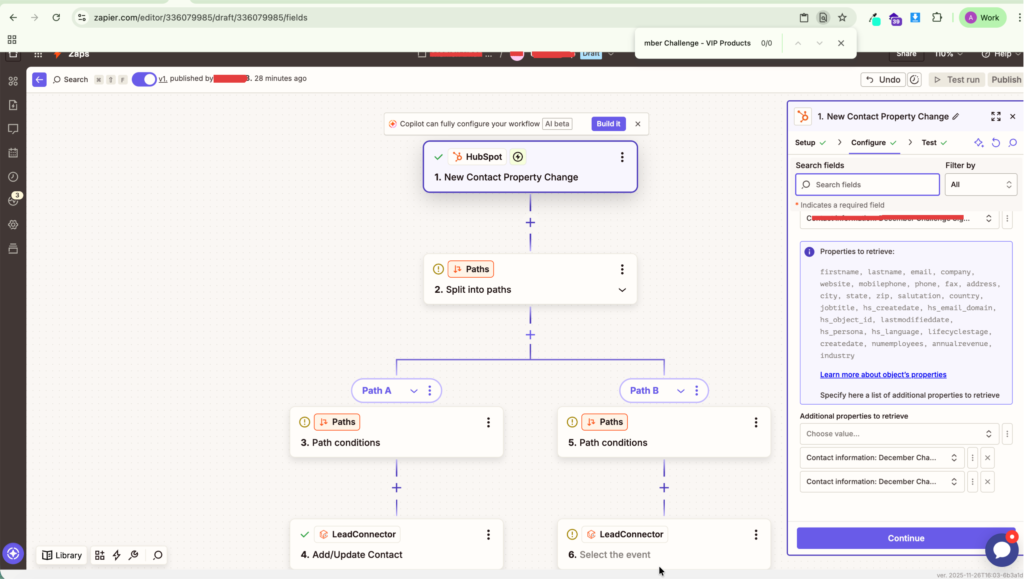Open the chat support bubble
Image resolution: width=1024 pixels, height=579 pixels.
coord(1001,549)
